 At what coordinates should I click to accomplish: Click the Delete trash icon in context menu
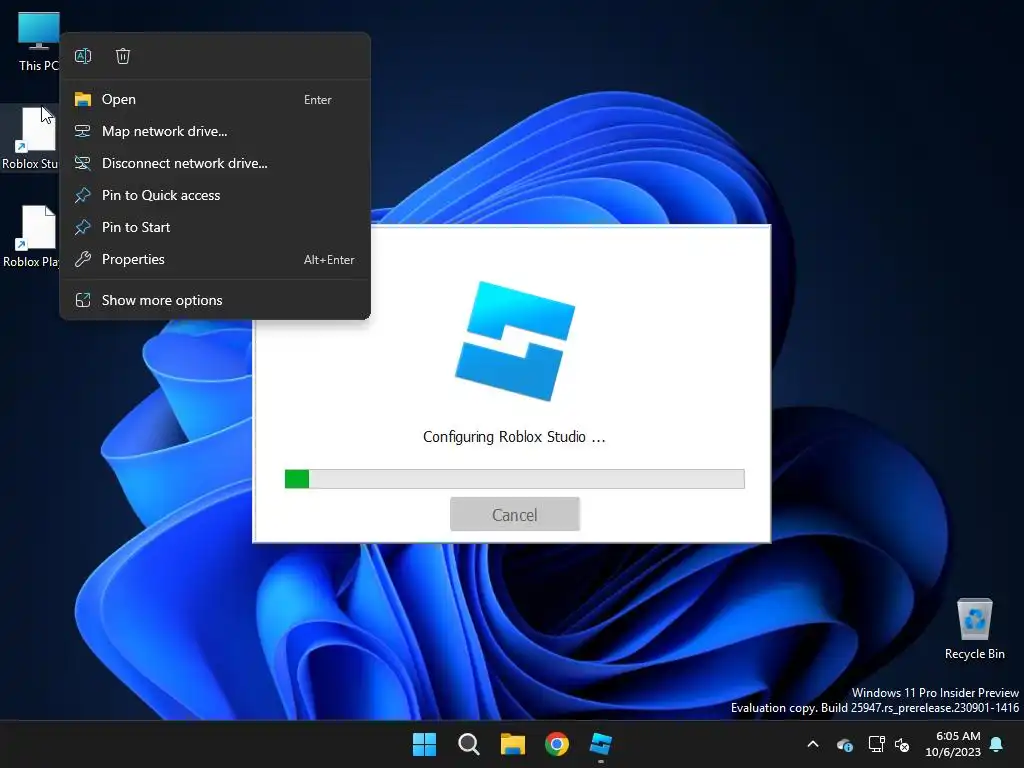coord(123,56)
